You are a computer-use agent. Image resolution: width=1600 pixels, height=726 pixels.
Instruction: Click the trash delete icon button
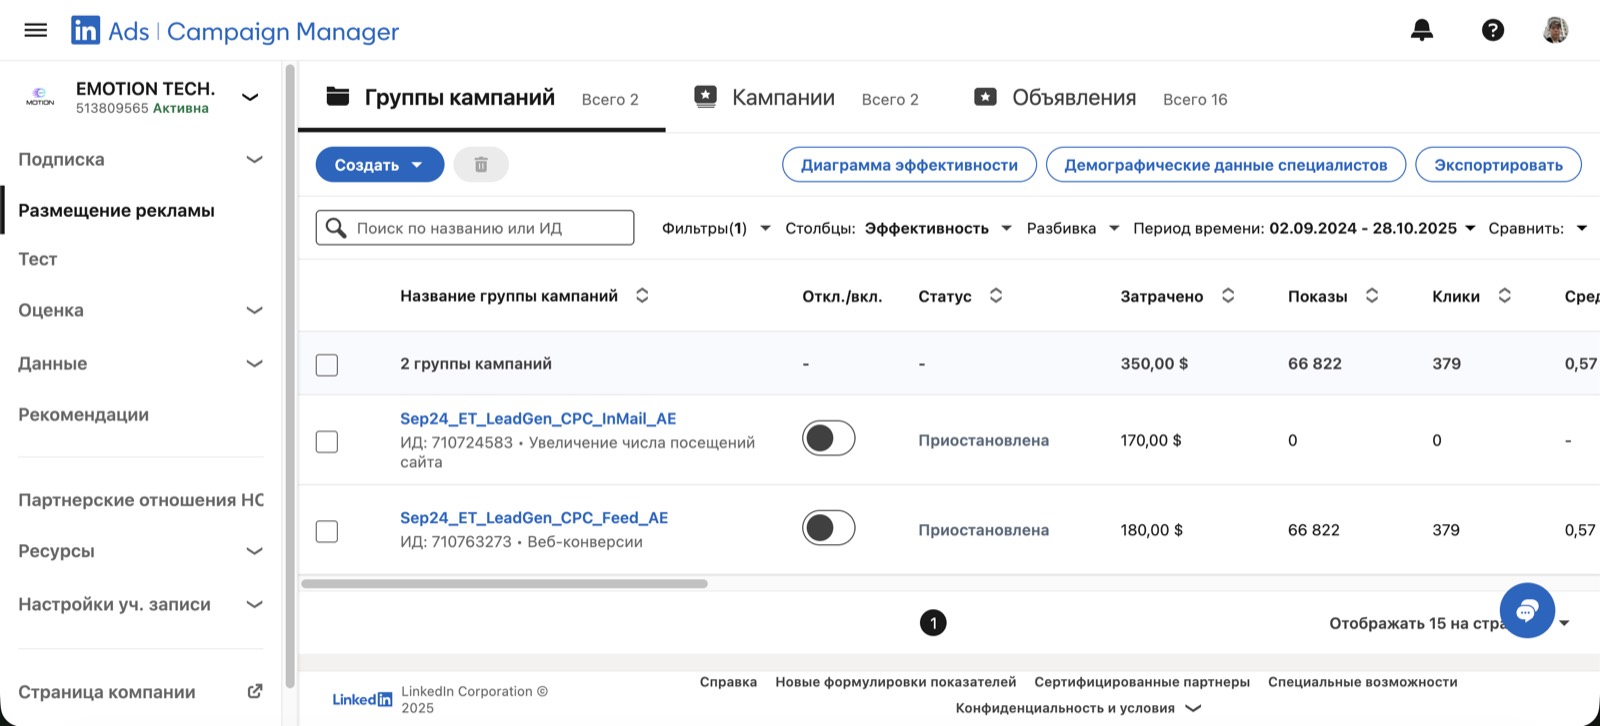(x=481, y=164)
